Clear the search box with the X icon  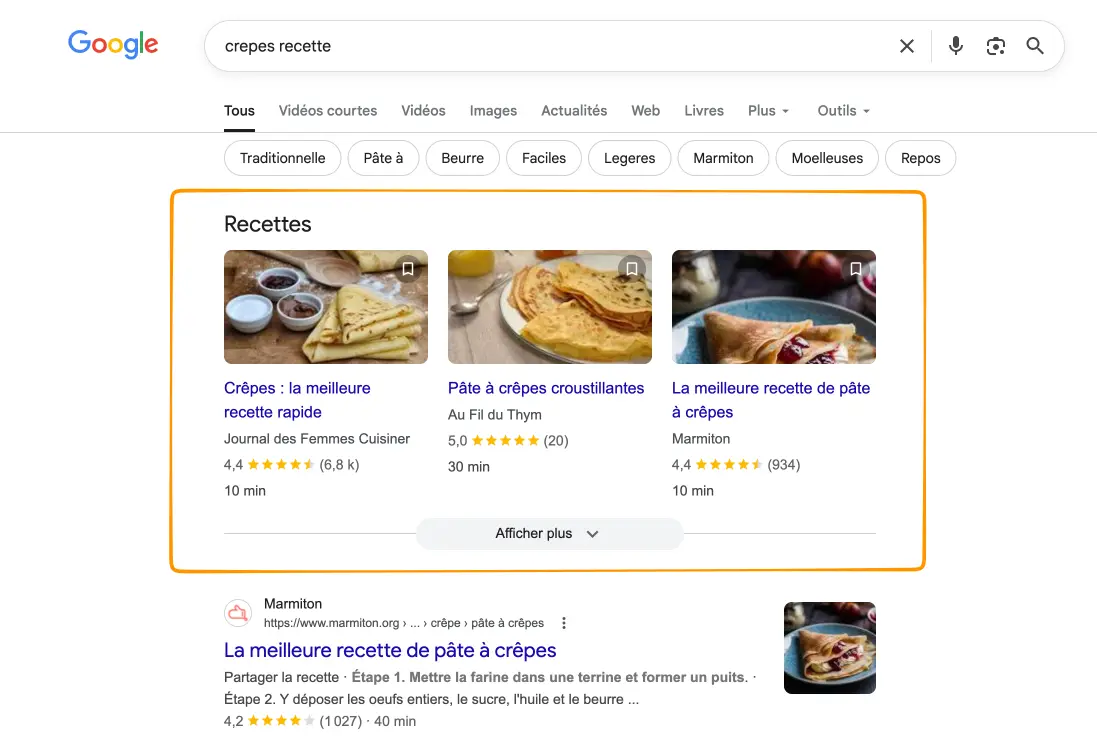907,46
